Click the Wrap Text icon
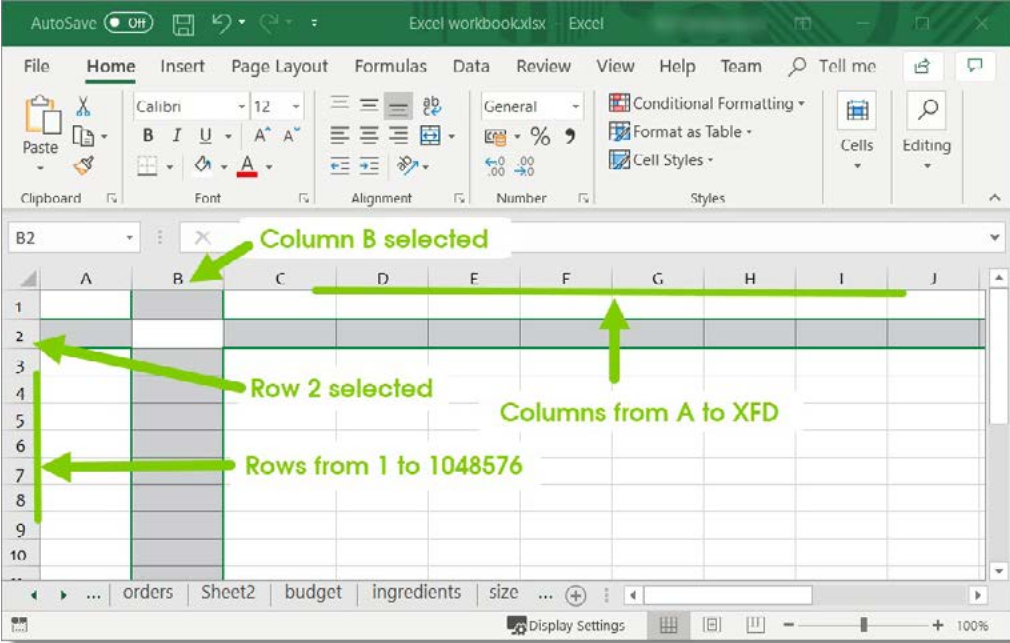1010x643 pixels. tap(431, 106)
